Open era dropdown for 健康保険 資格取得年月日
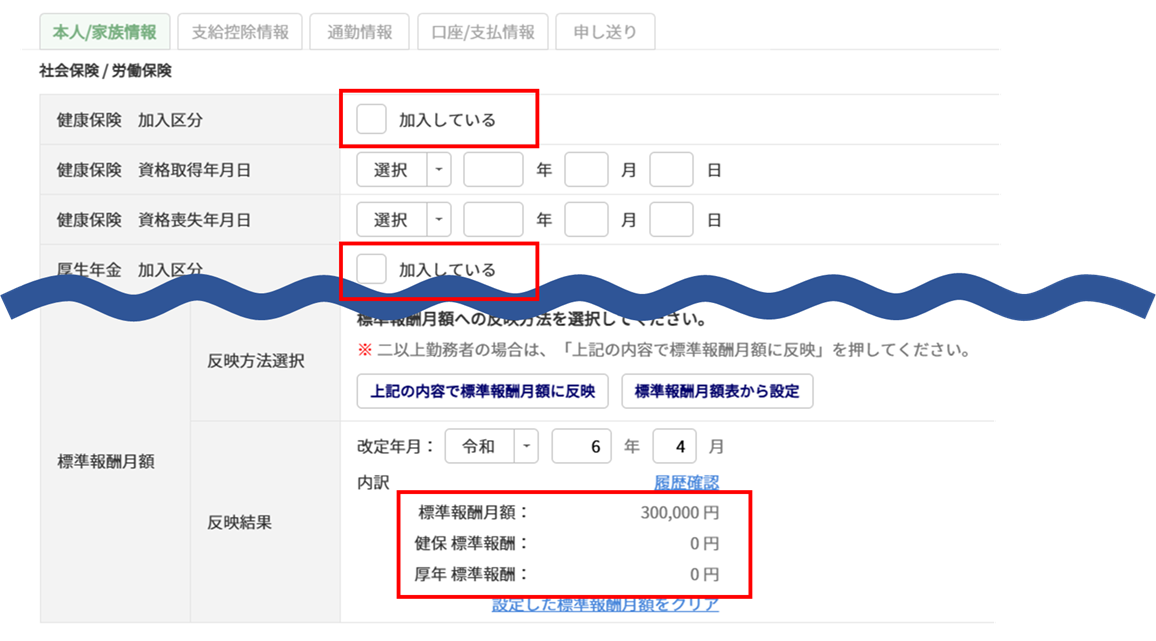Screen dimensions: 1156x641 click(x=403, y=170)
